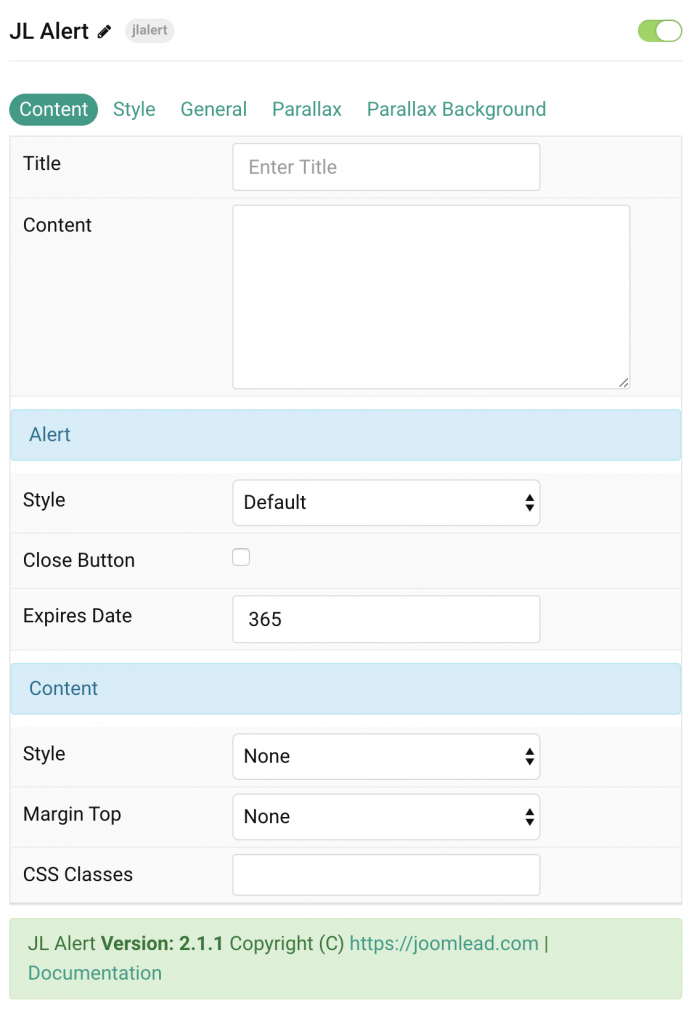Switch to the Parallax Background tab
Viewport: 694px width, 1024px height.
[456, 109]
